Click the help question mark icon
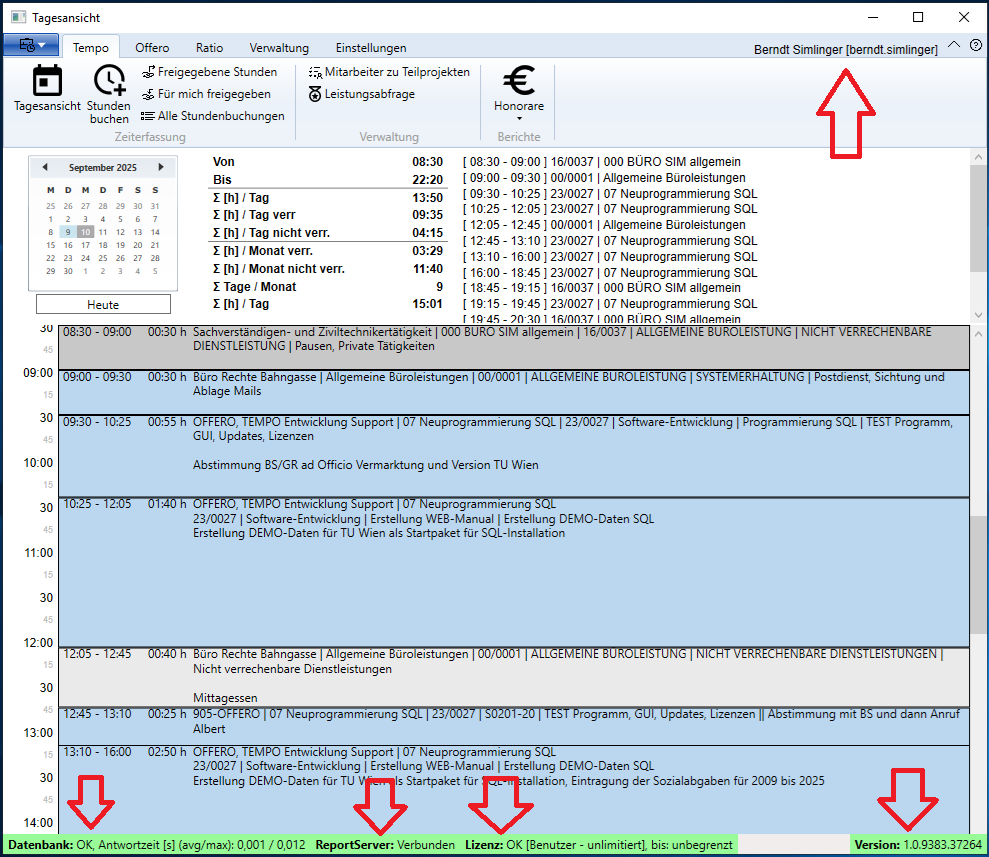 pyautogui.click(x=975, y=46)
